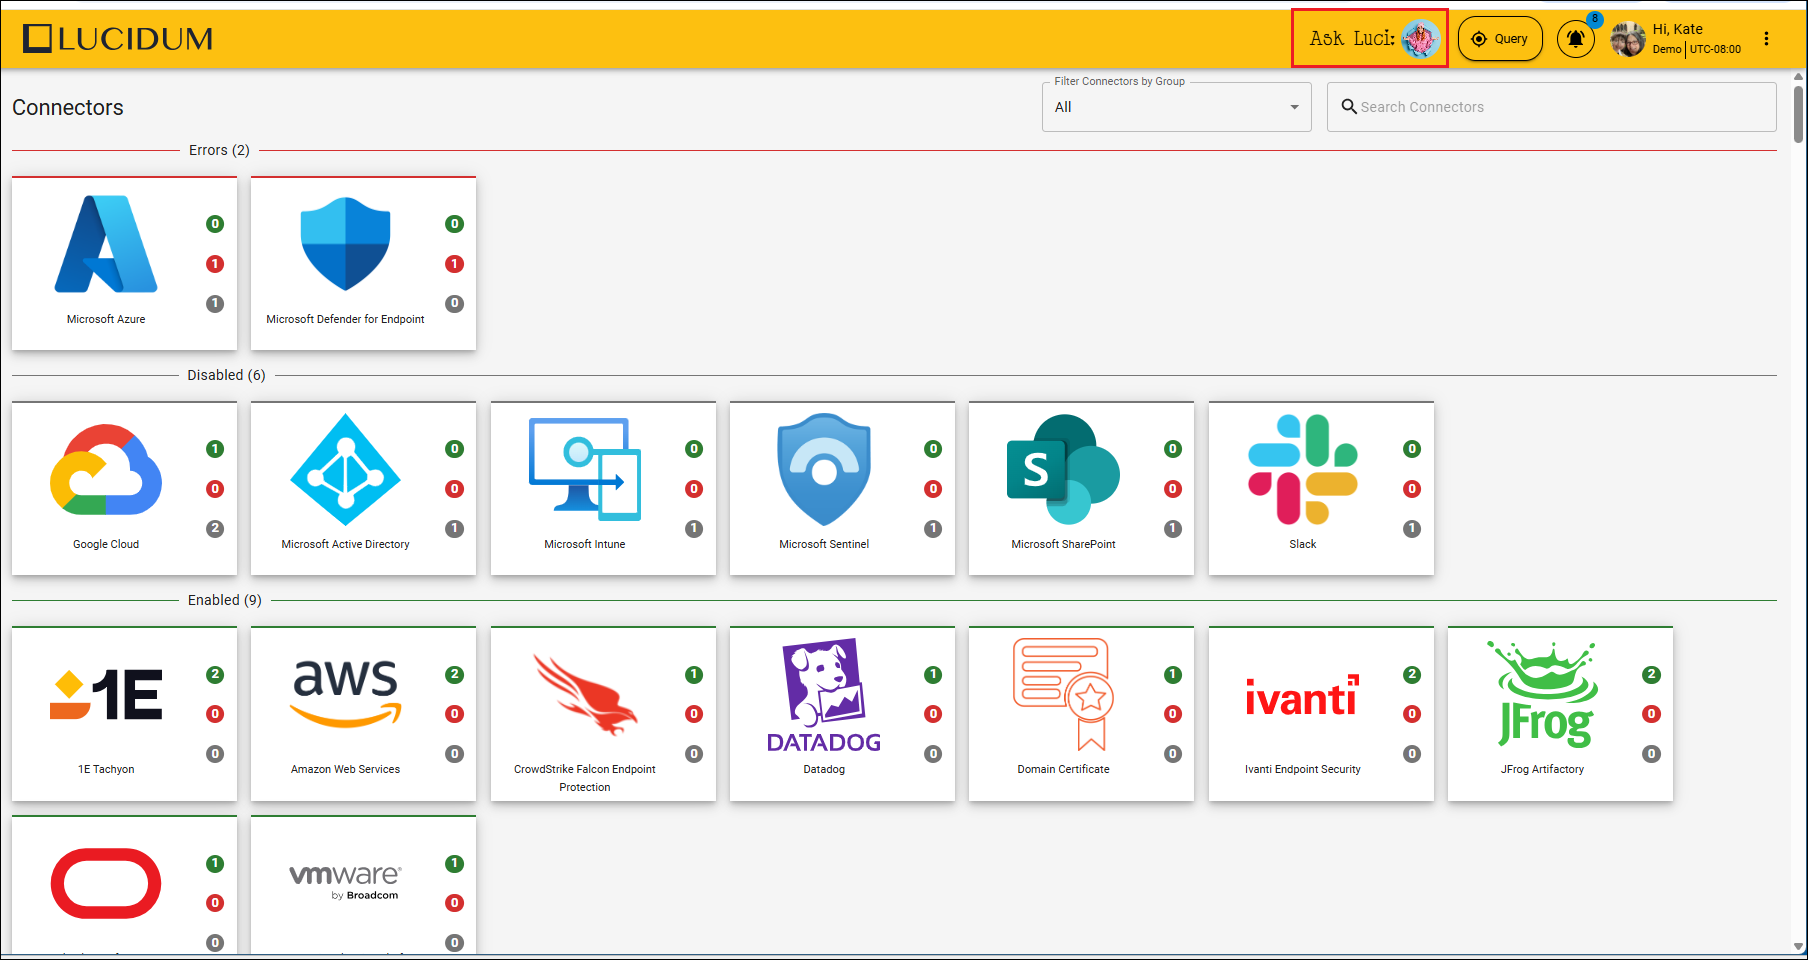
Task: Open the Microsoft Sentinel shield icon
Action: 824,470
